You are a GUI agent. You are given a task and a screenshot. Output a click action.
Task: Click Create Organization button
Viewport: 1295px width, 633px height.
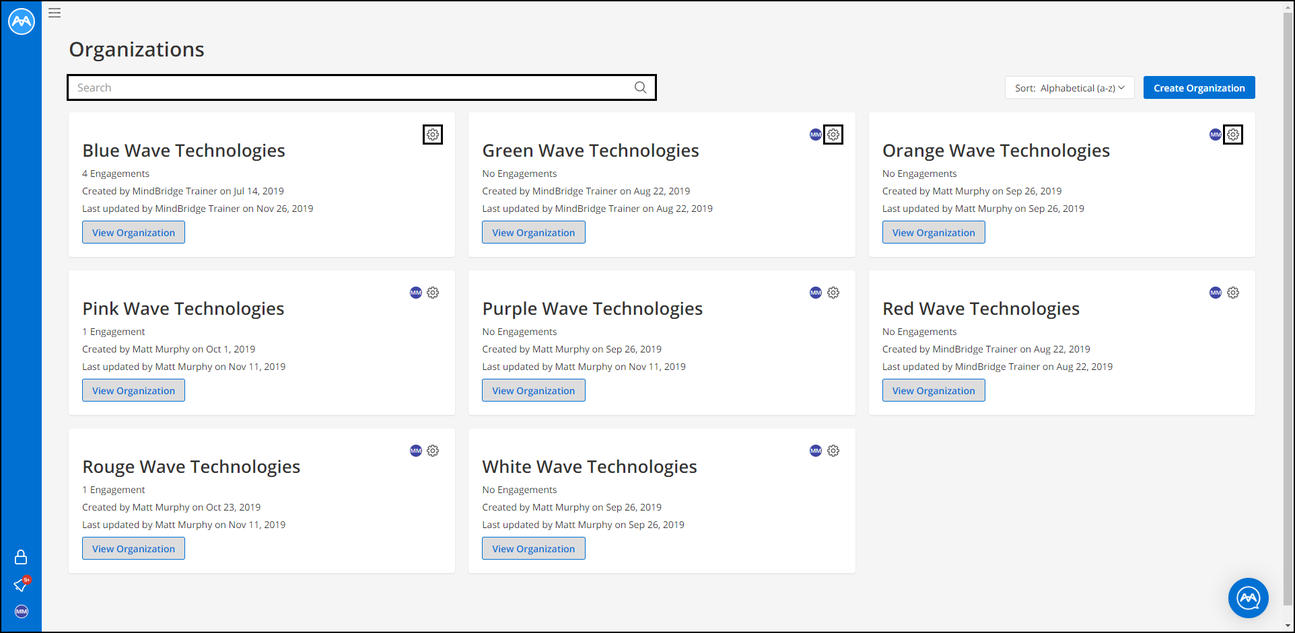pos(1199,88)
